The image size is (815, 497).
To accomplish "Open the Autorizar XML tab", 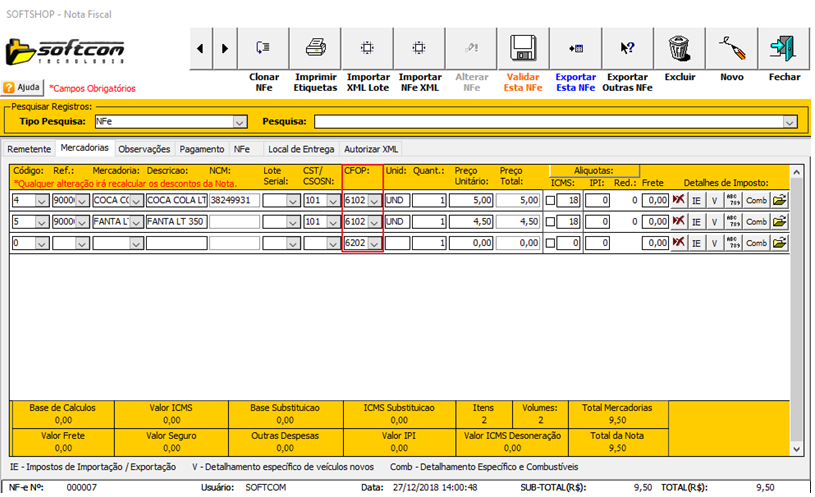I will pyautogui.click(x=370, y=149).
